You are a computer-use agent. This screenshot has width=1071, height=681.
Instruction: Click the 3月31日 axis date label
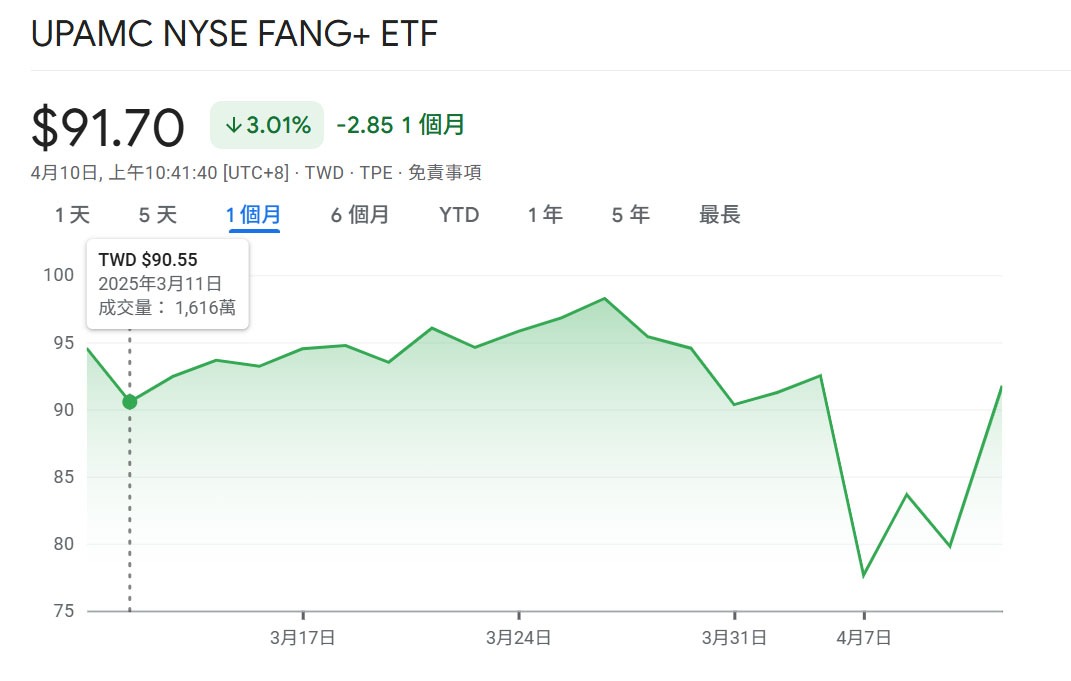(734, 638)
